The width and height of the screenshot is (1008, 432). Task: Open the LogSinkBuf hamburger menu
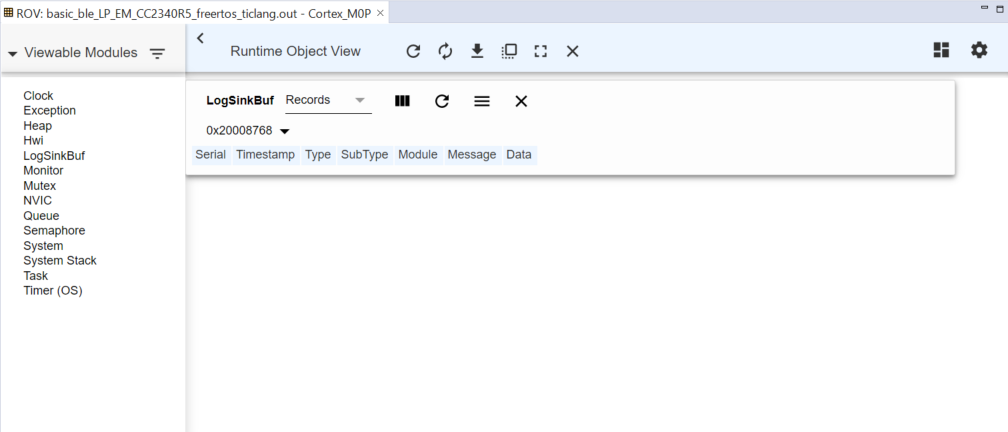click(x=482, y=101)
